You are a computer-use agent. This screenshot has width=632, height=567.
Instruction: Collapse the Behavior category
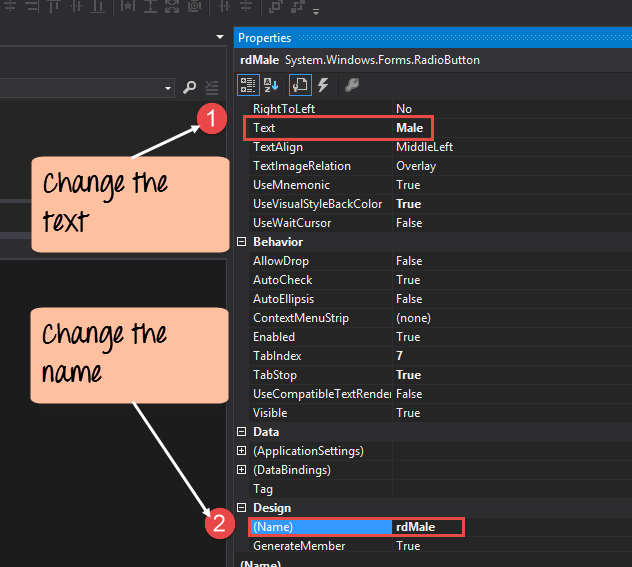[x=241, y=242]
